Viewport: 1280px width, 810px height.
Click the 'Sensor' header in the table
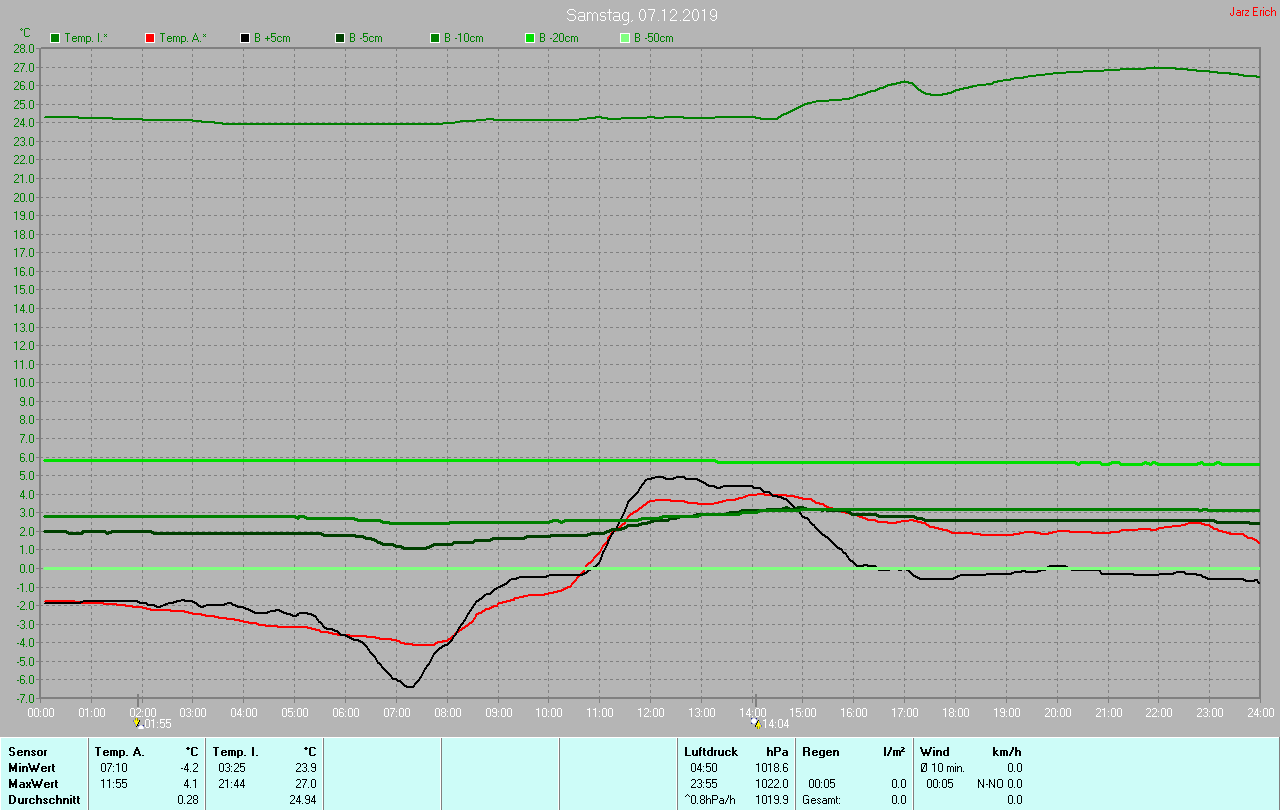point(26,751)
